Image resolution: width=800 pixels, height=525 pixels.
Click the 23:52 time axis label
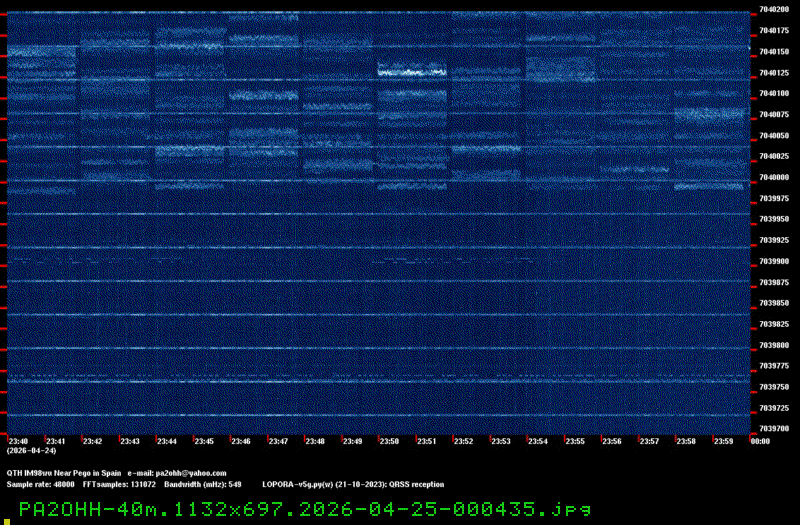(x=463, y=441)
